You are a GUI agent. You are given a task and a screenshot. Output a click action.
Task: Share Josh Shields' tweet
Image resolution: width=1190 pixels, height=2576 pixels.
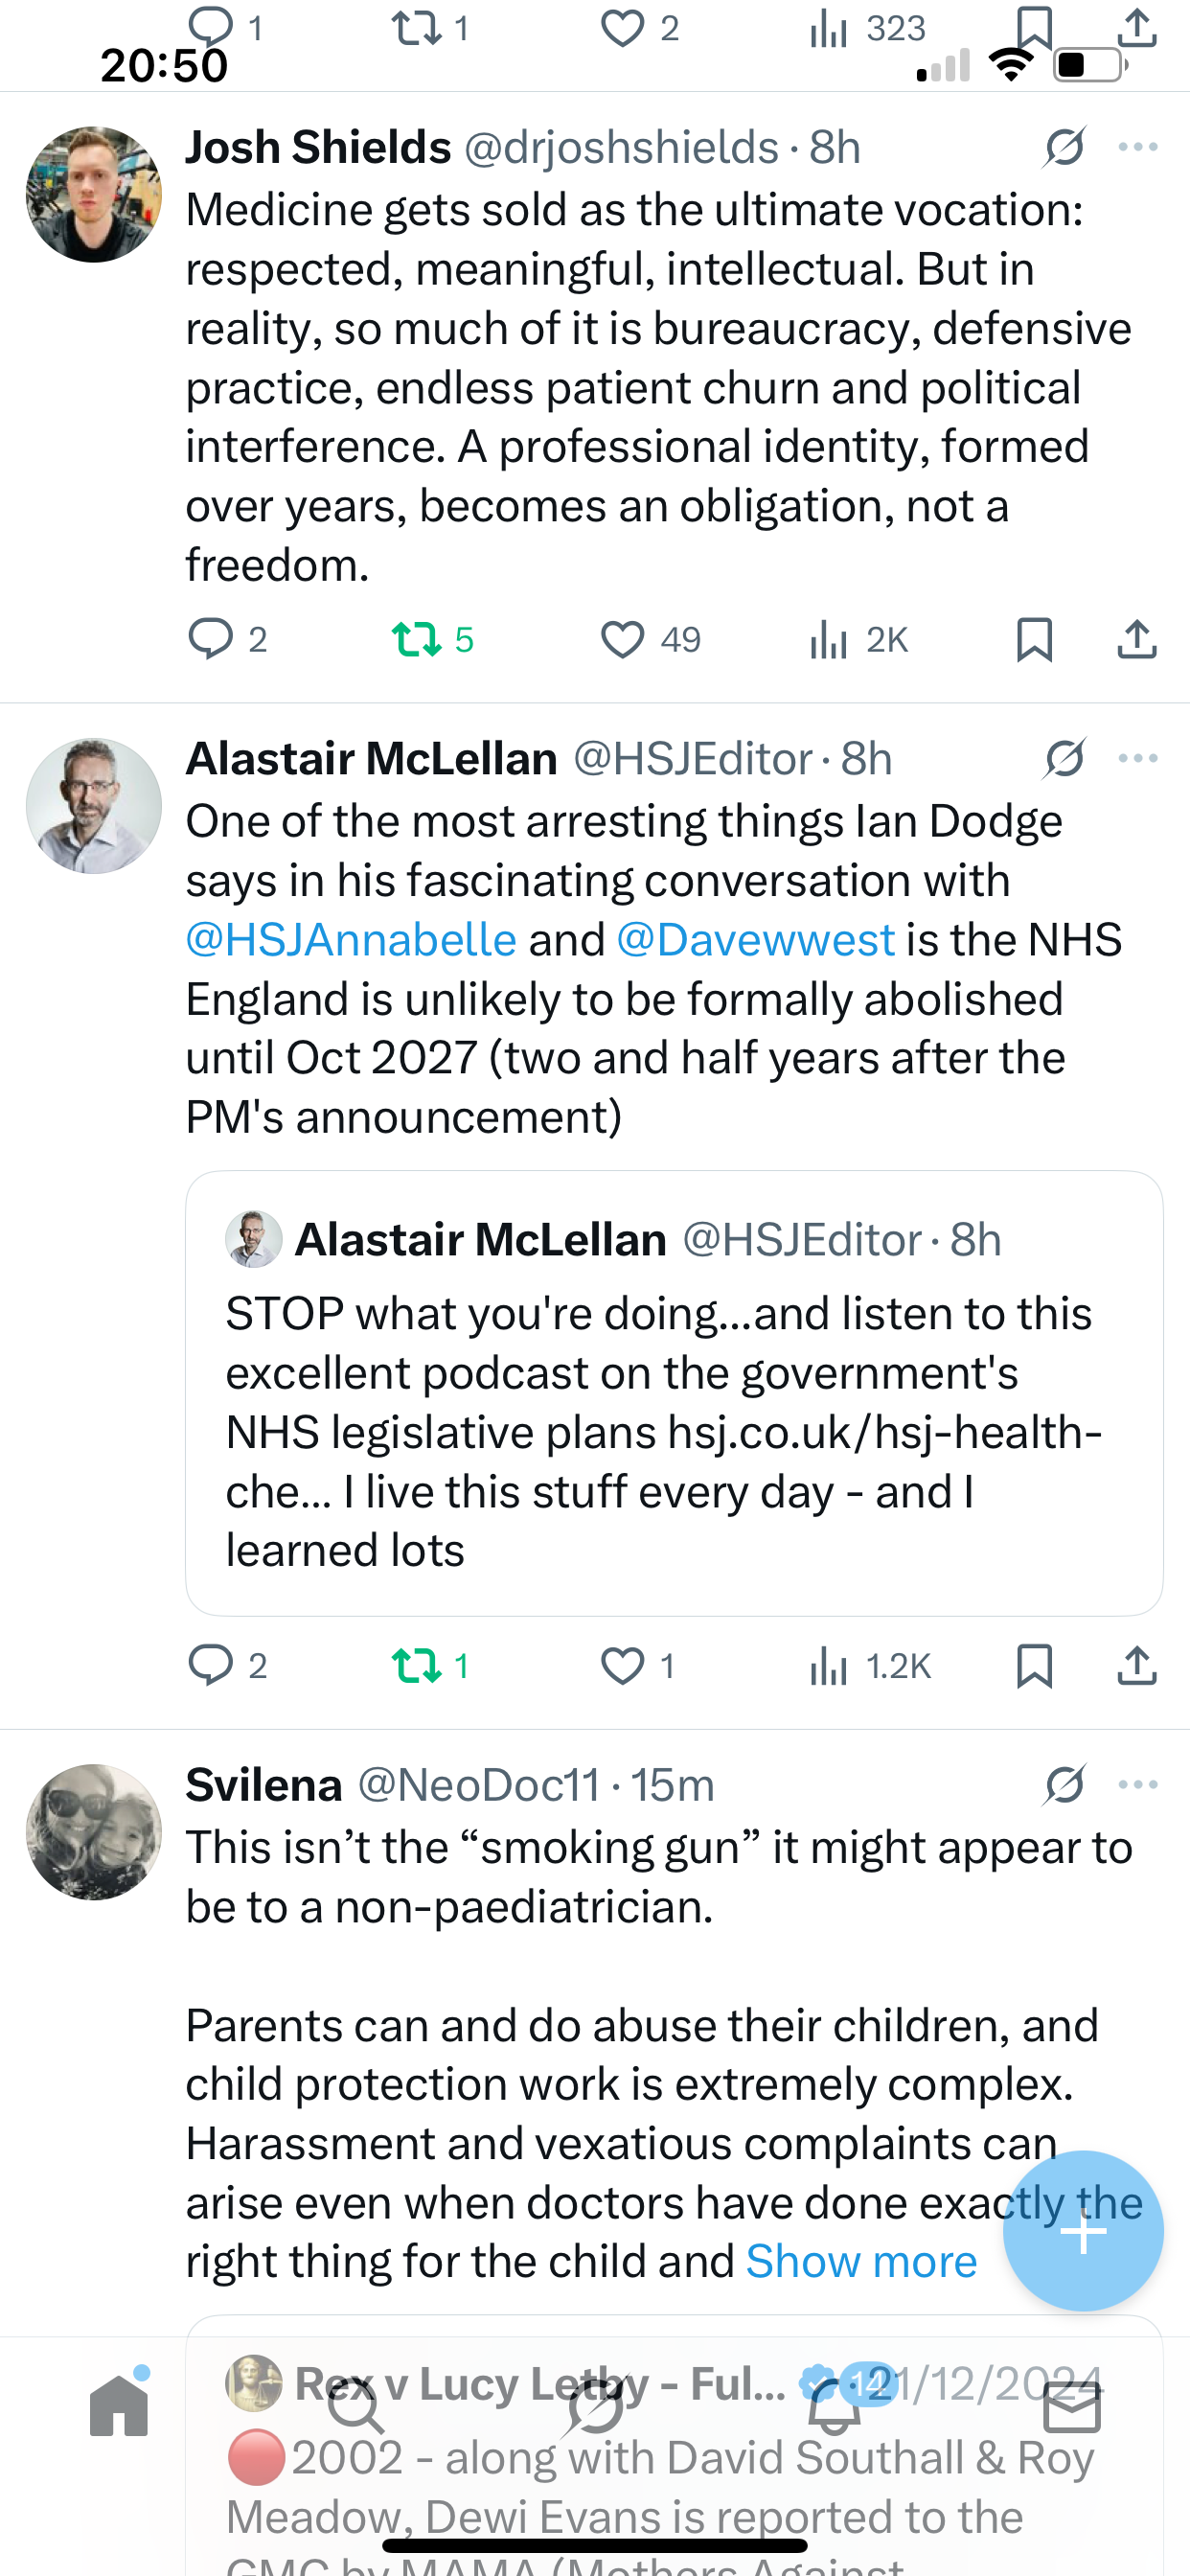tap(1136, 640)
